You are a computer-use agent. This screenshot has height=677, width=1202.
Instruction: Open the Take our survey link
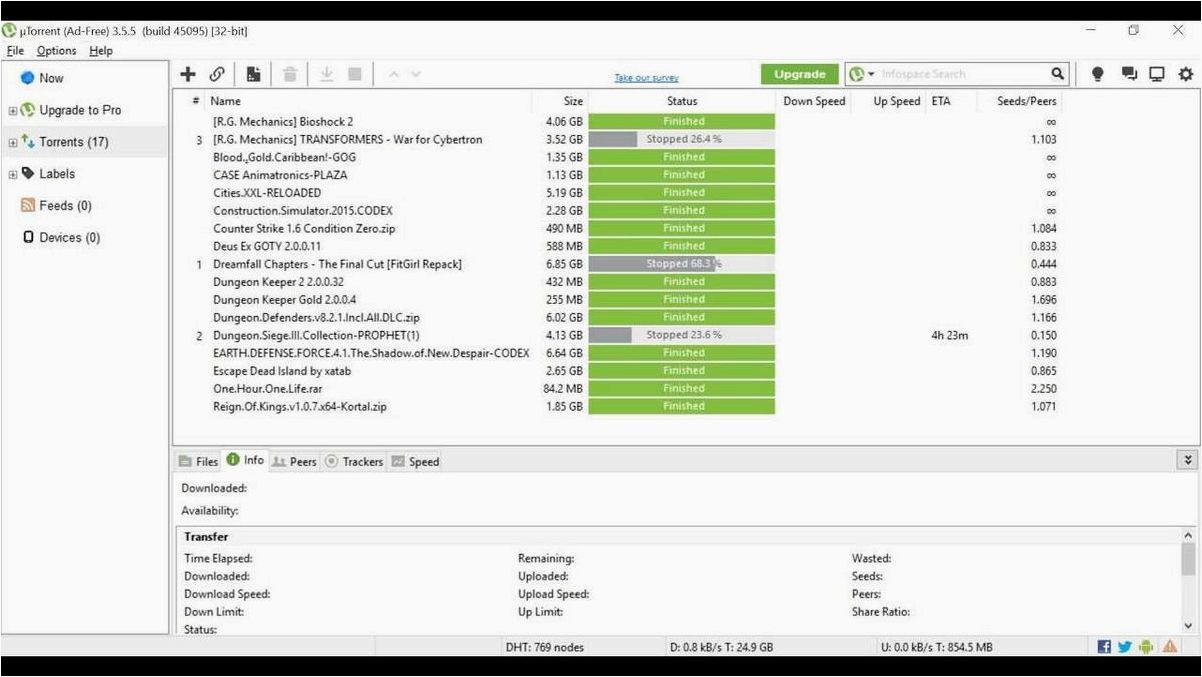(x=646, y=78)
